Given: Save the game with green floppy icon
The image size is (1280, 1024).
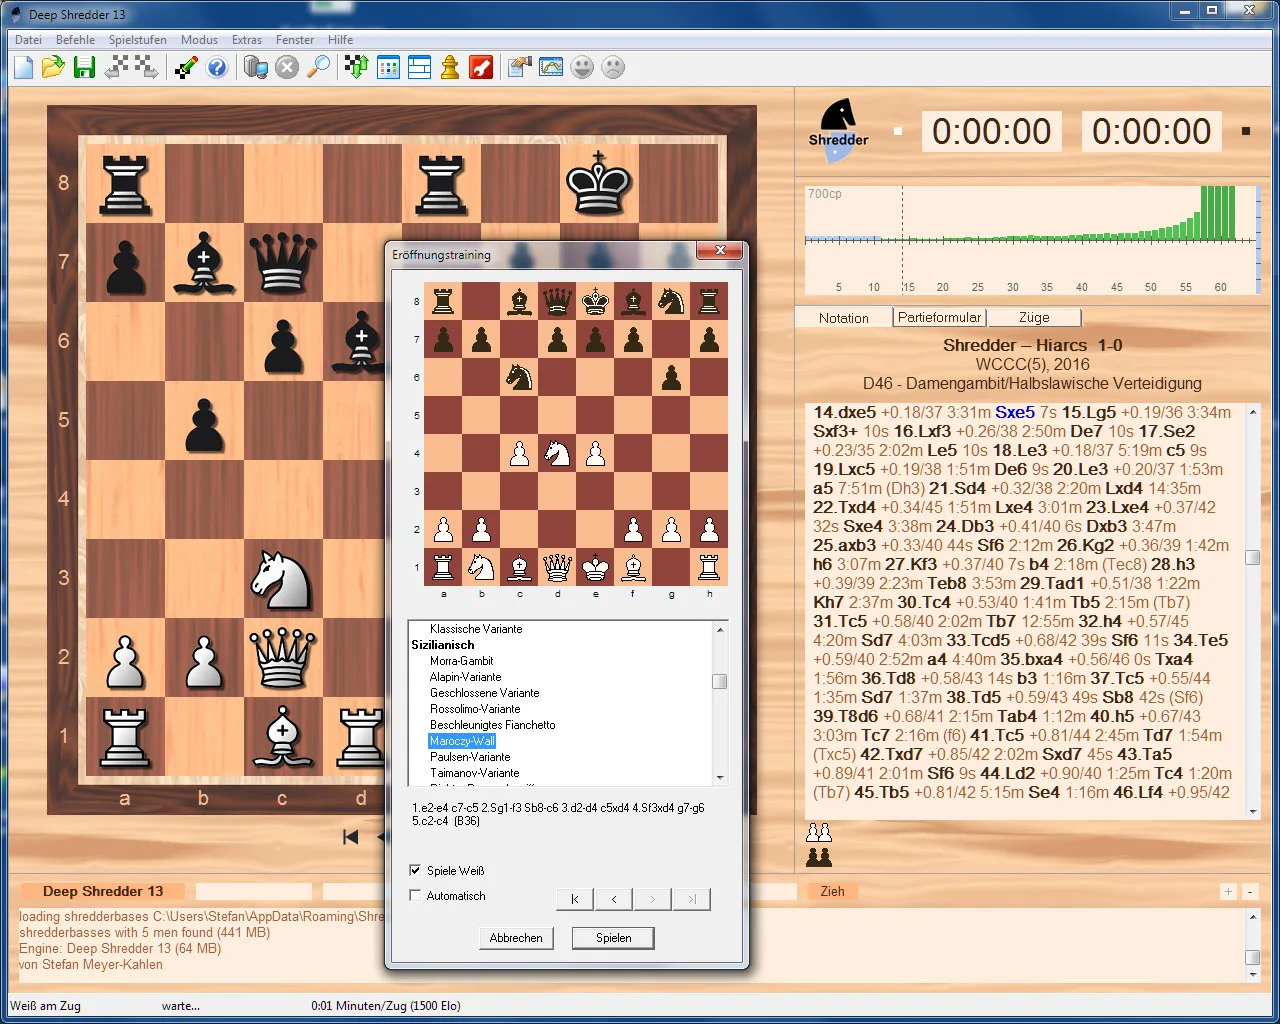Looking at the screenshot, I should click(x=85, y=67).
